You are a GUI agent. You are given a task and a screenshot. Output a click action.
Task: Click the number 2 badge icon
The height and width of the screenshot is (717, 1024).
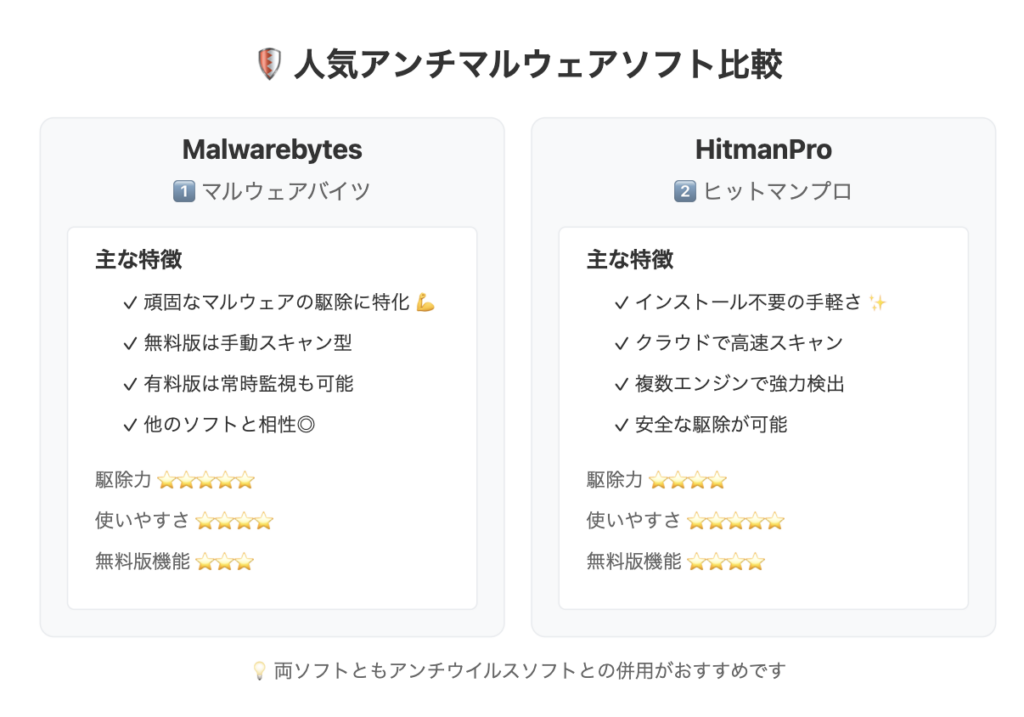685,191
